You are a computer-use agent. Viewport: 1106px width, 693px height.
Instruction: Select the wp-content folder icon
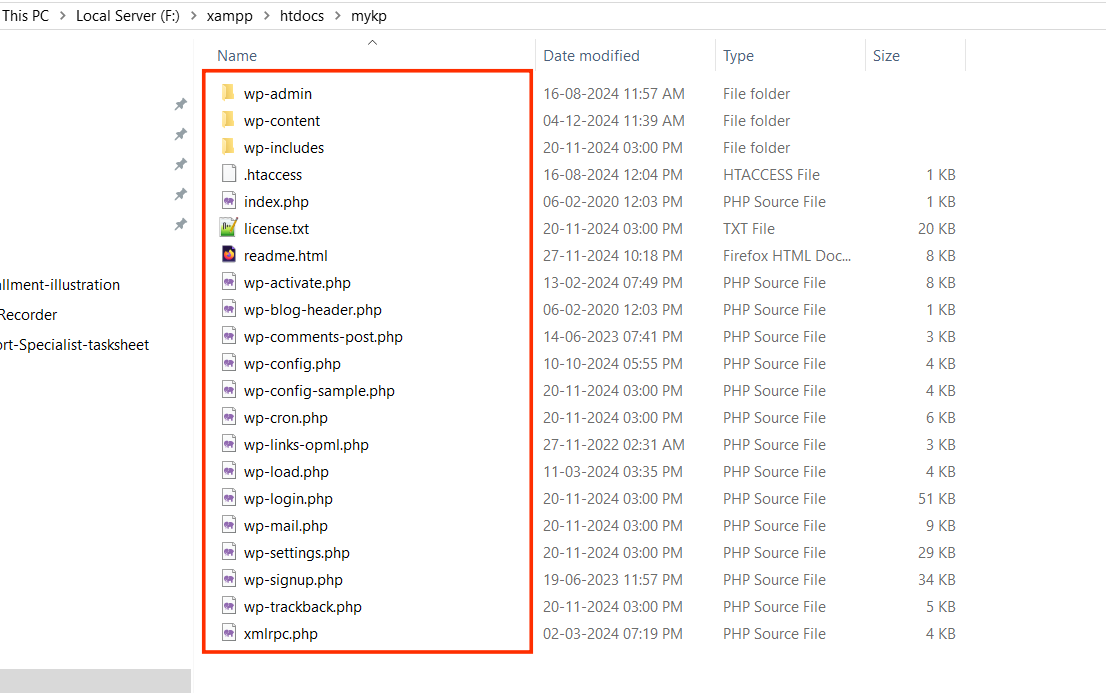click(x=229, y=119)
